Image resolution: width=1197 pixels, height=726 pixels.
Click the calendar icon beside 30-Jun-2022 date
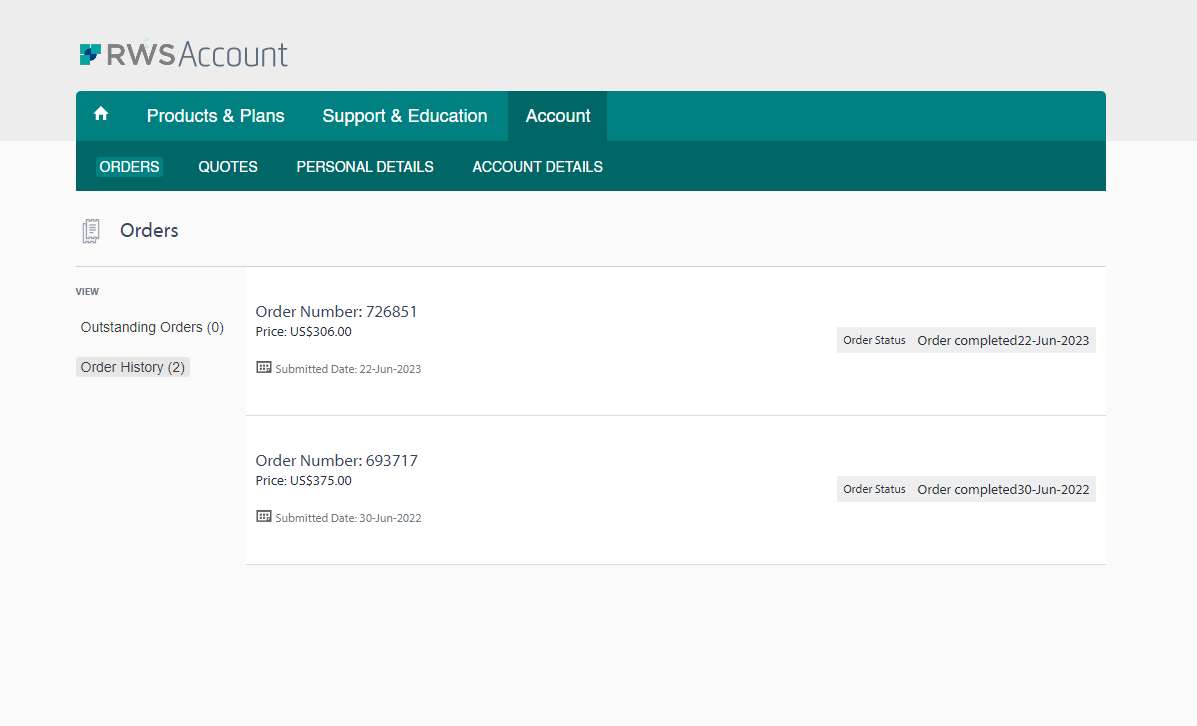point(264,516)
